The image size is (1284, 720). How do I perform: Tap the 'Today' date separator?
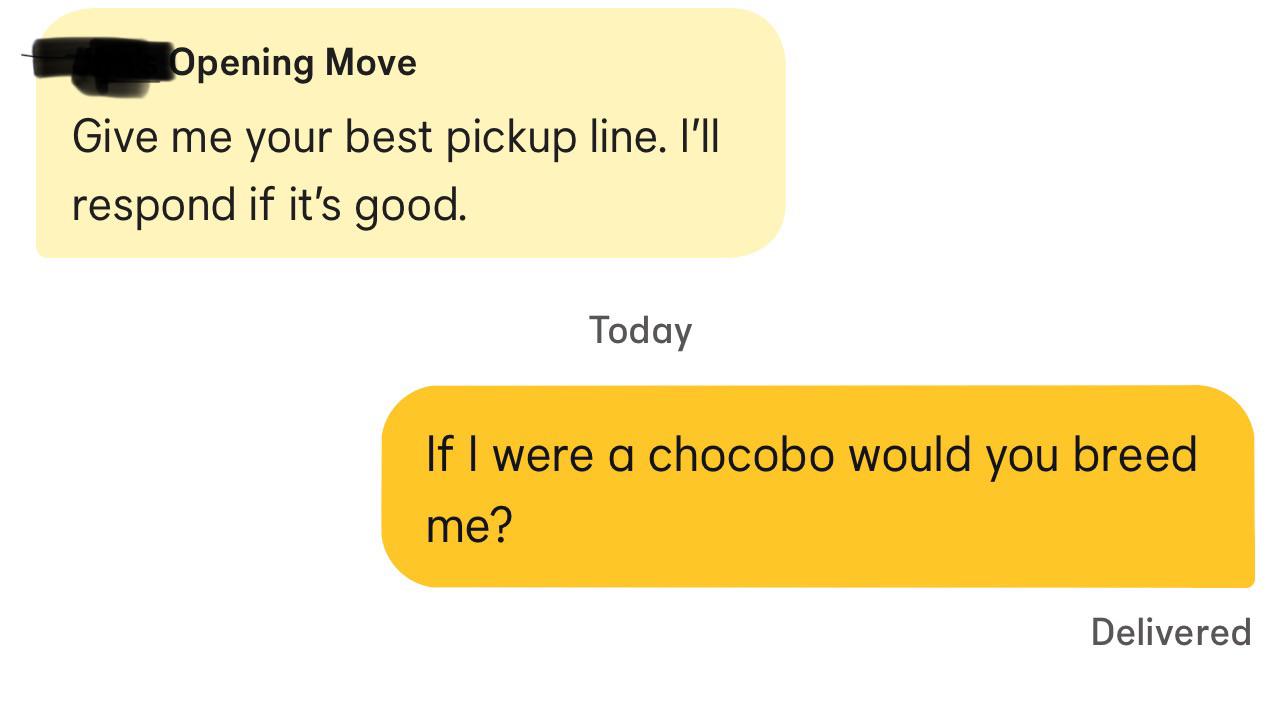tap(640, 331)
